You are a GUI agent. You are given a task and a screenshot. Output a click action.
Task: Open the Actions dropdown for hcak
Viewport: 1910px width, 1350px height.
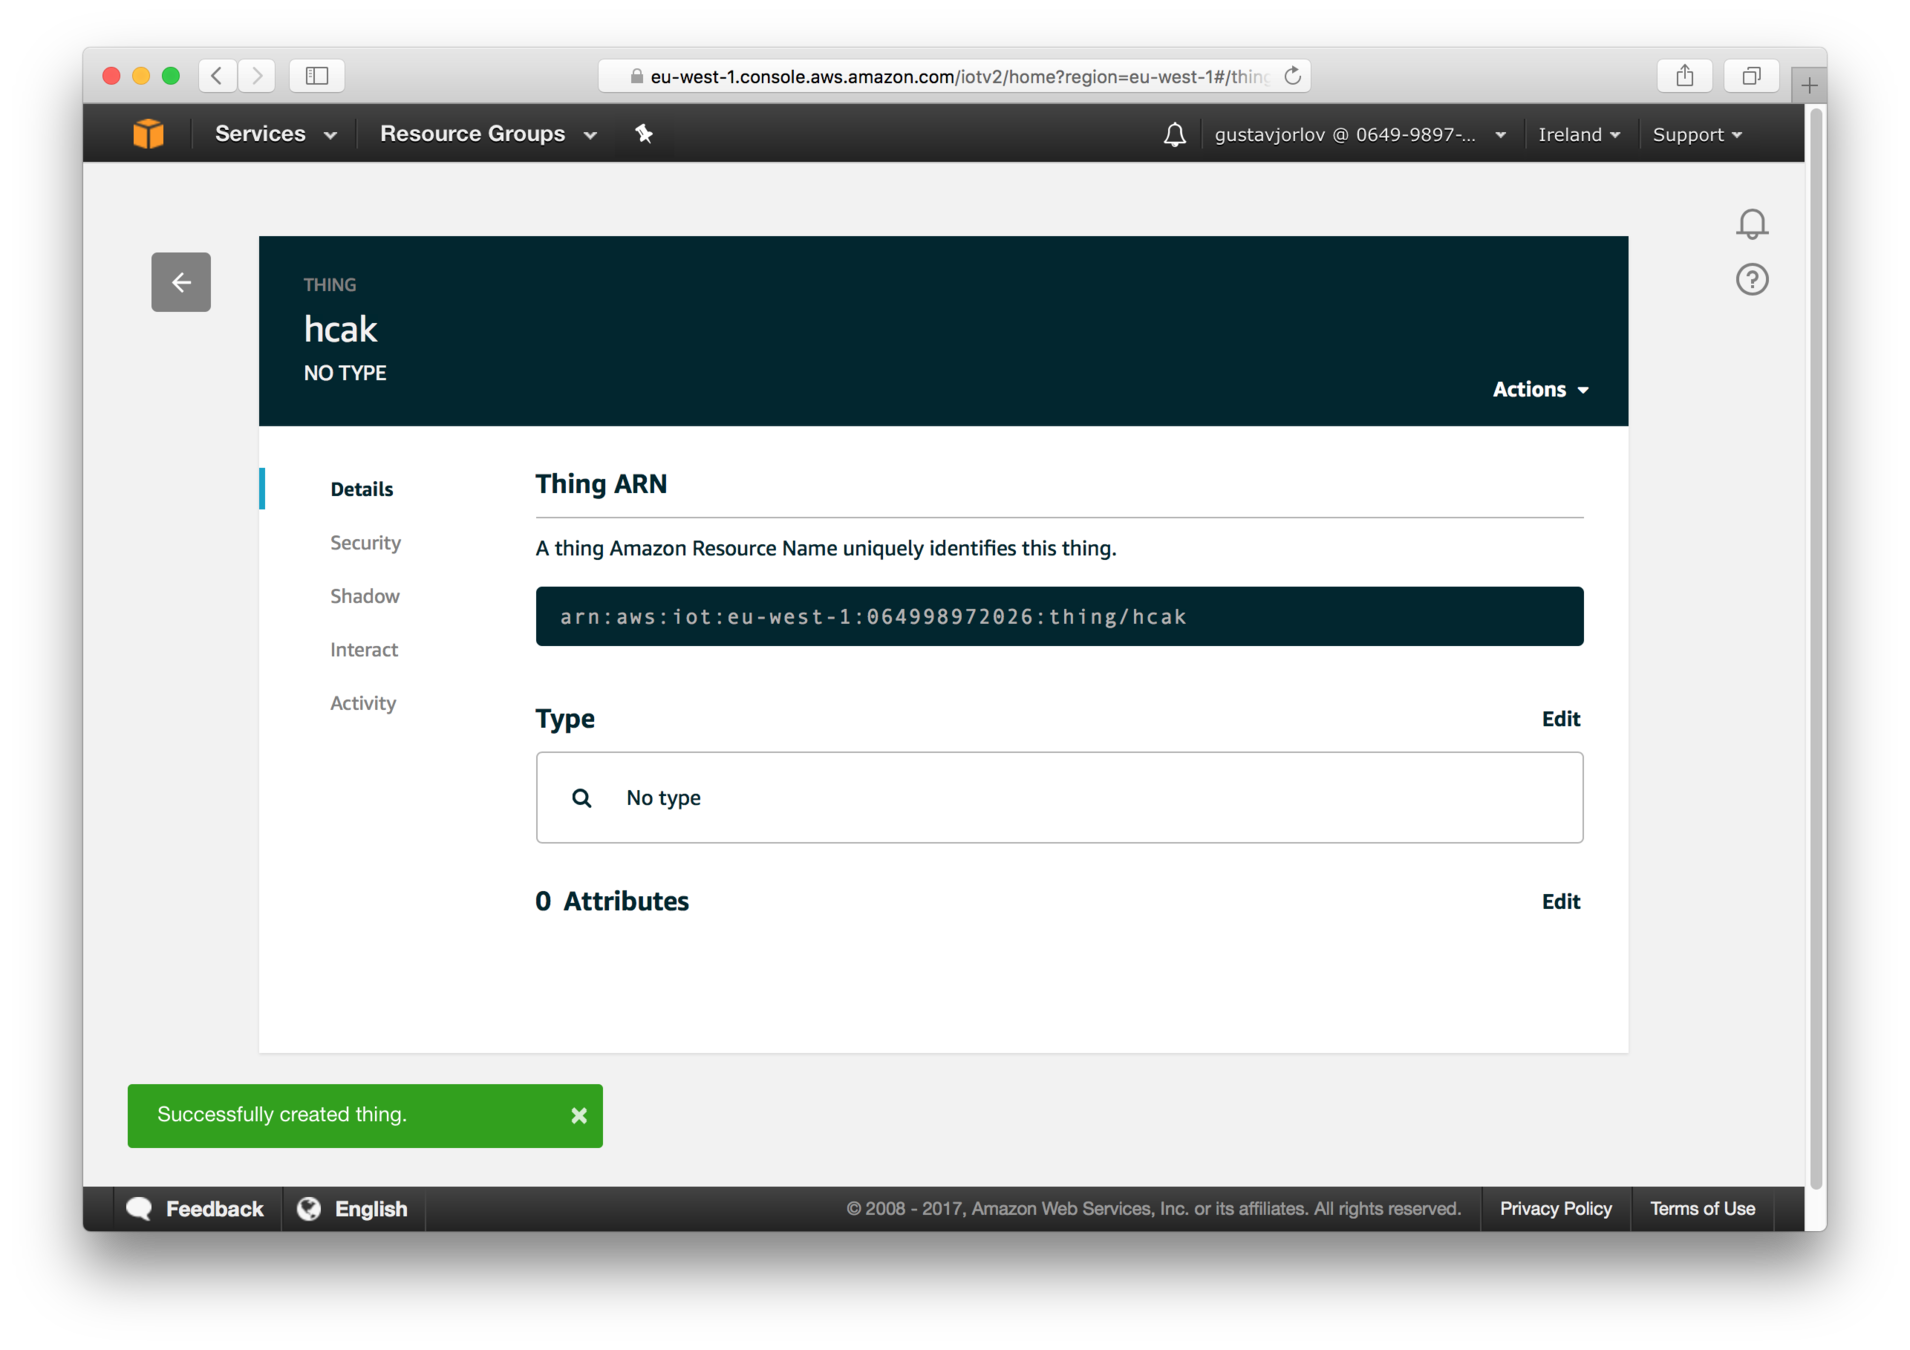click(x=1540, y=389)
